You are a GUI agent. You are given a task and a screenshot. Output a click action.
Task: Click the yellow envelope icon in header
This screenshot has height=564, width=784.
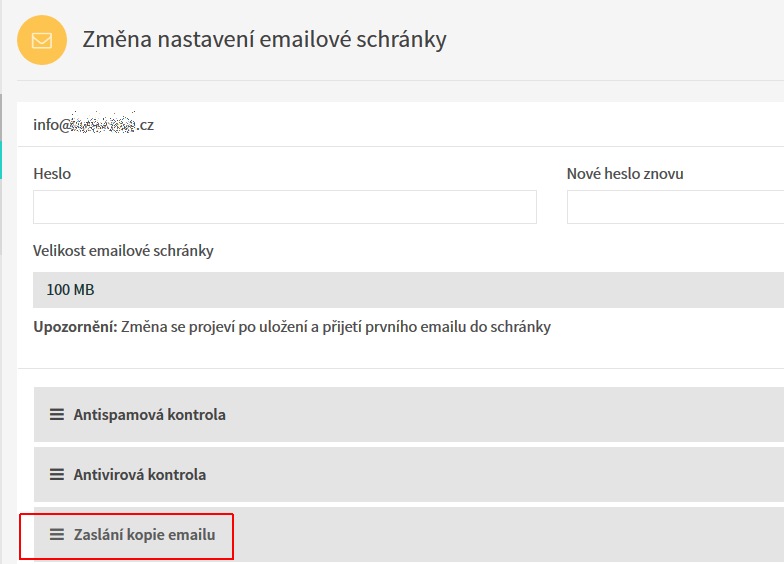(x=42, y=40)
